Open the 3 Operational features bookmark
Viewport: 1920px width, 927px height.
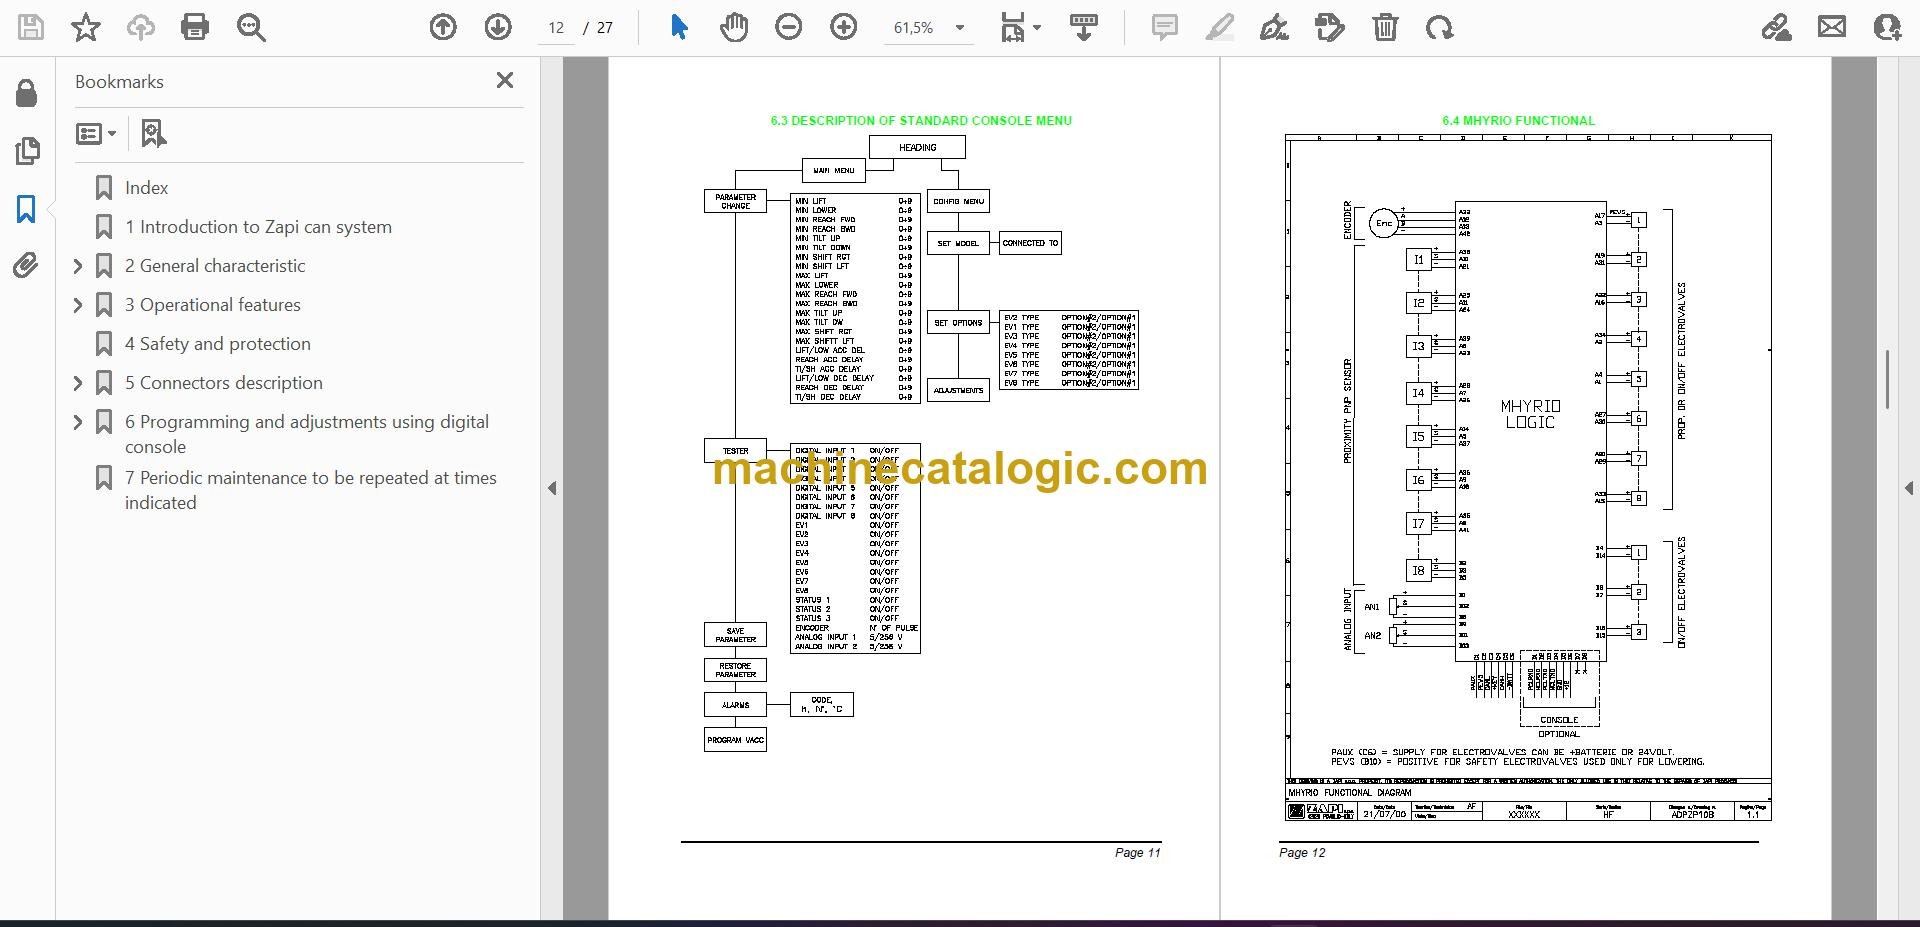pyautogui.click(x=213, y=305)
